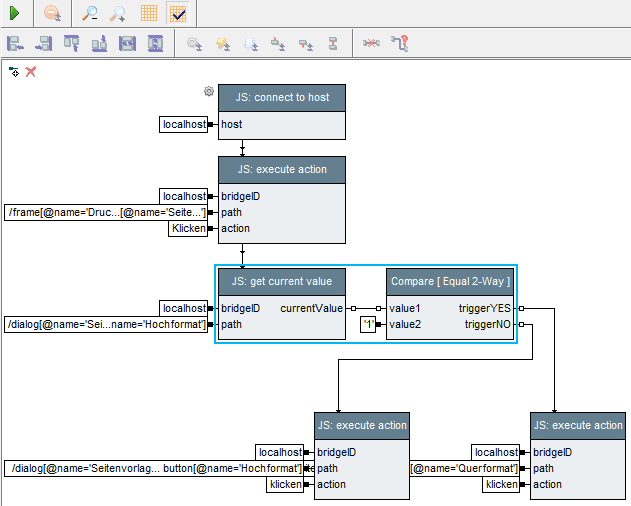Click the zoom in magnifier icon

point(118,13)
